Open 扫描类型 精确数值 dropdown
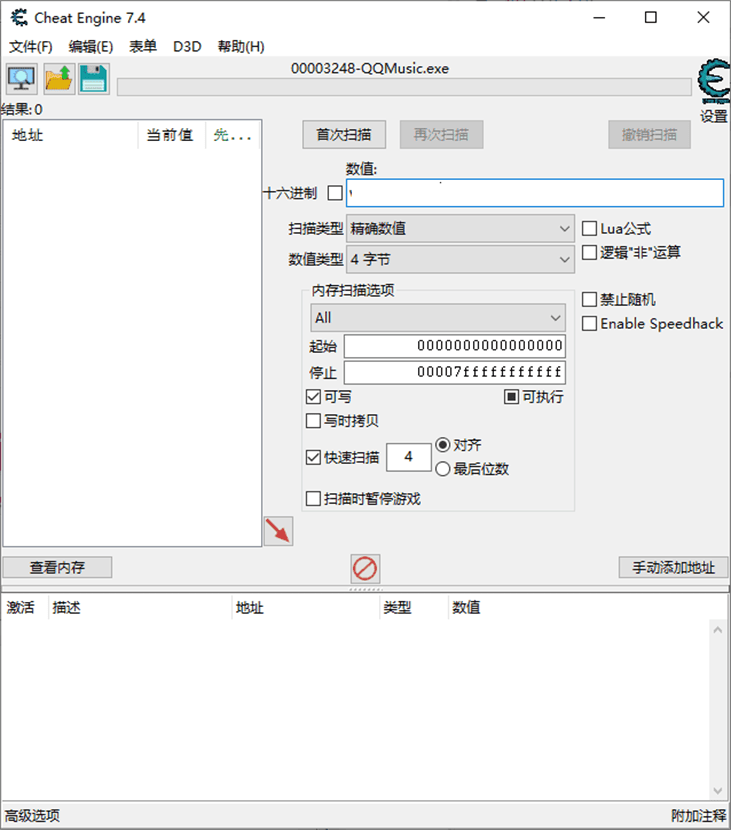This screenshot has height=830, width=731. pyautogui.click(x=460, y=229)
